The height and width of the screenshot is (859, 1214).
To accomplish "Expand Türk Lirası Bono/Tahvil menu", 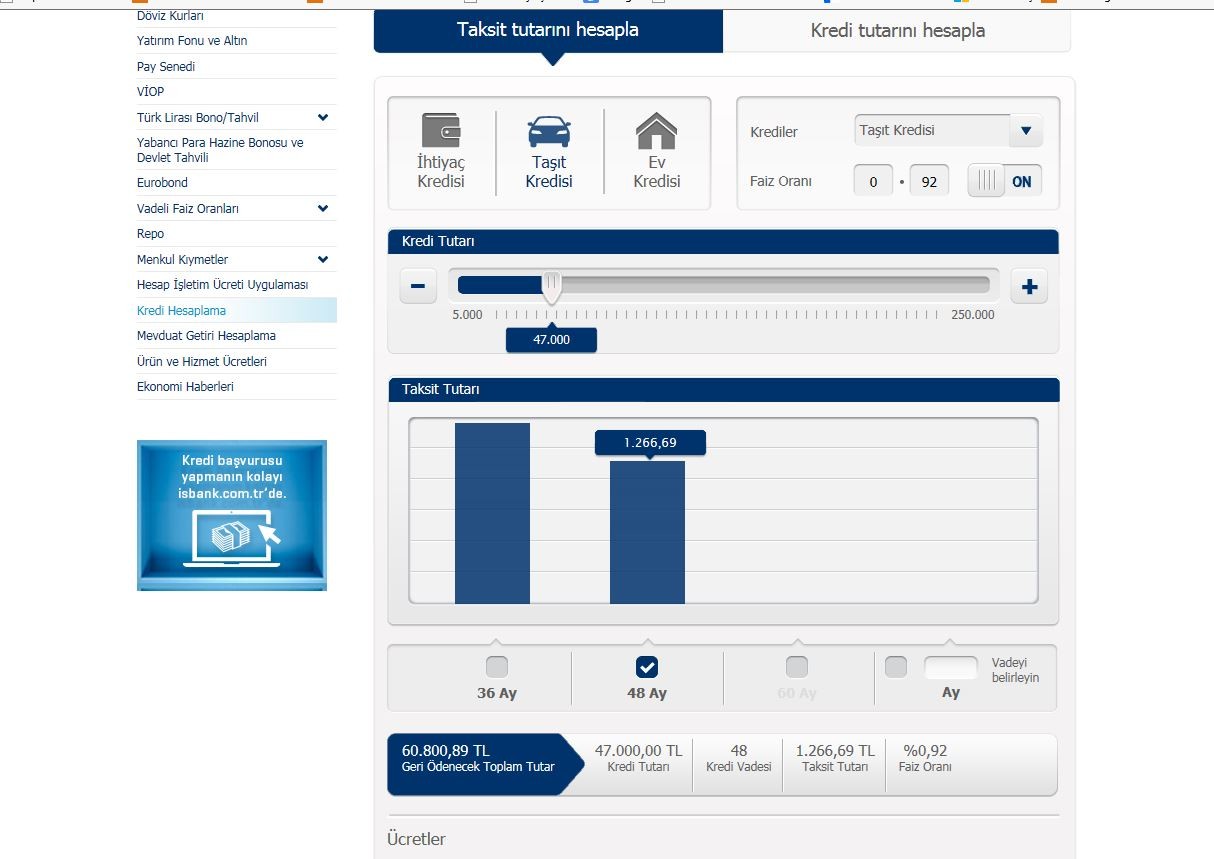I will (322, 117).
